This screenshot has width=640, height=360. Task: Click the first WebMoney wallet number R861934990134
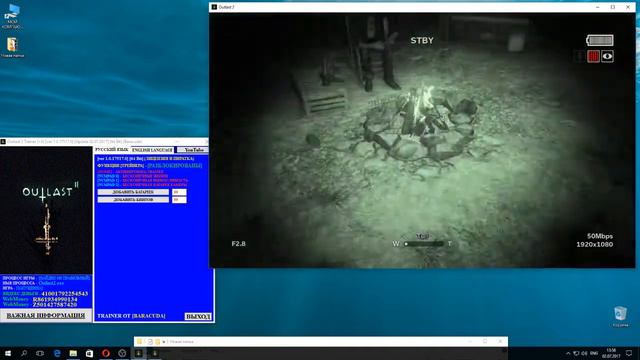[x=55, y=299]
